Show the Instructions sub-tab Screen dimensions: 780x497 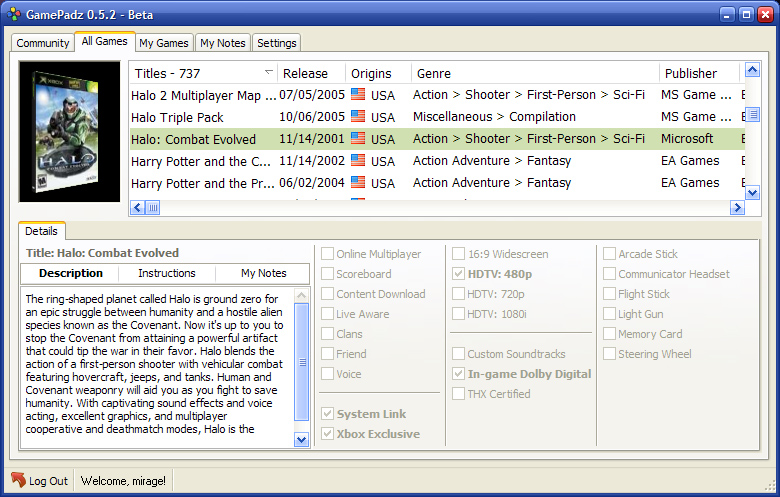pyautogui.click(x=167, y=273)
